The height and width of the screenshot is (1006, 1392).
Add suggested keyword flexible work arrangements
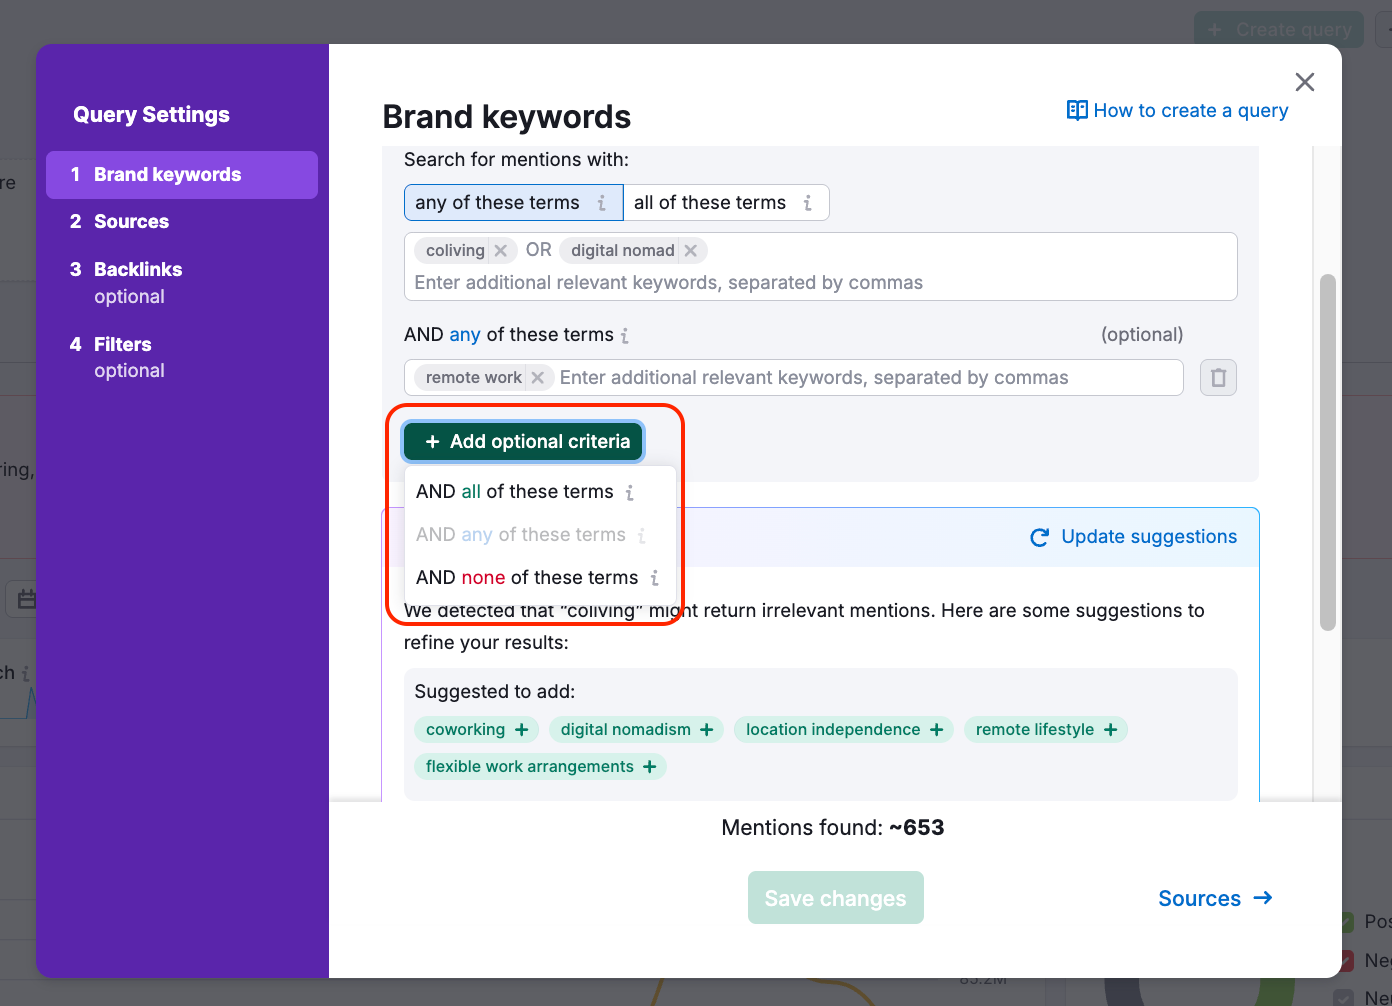pos(650,767)
